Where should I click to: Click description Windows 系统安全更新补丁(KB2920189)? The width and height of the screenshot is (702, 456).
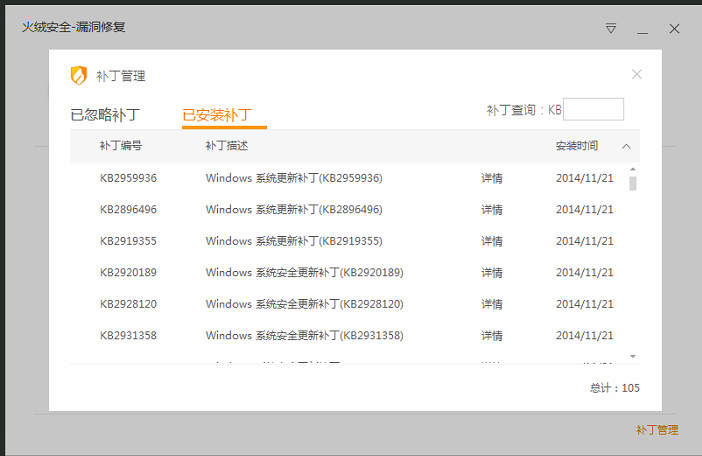[304, 273]
